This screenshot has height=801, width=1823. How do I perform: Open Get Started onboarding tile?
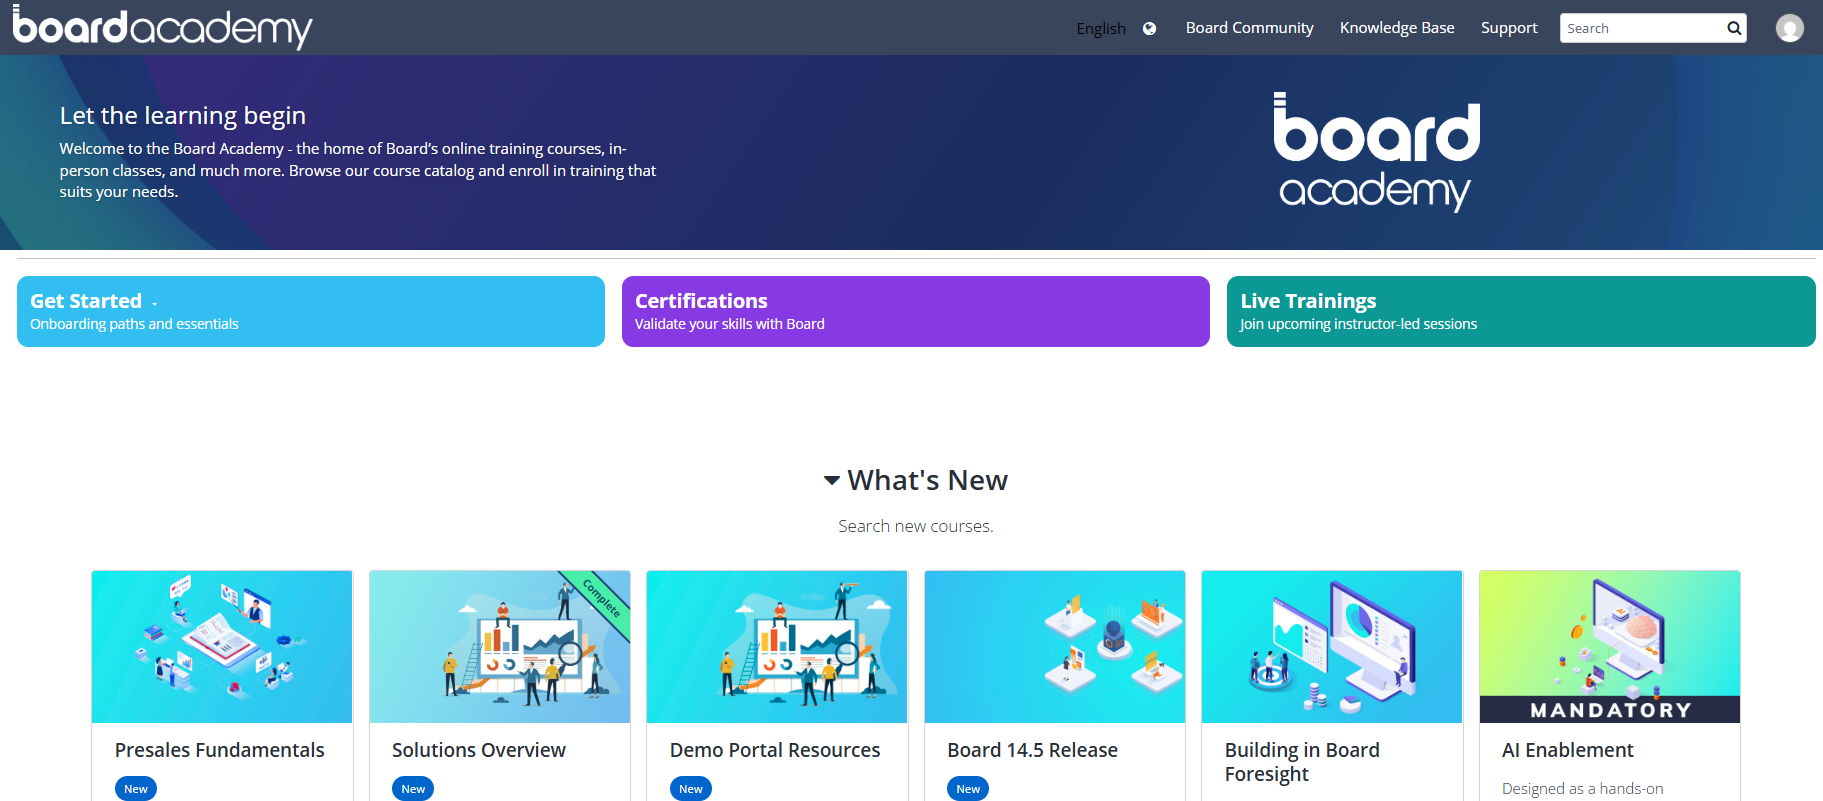(x=311, y=311)
